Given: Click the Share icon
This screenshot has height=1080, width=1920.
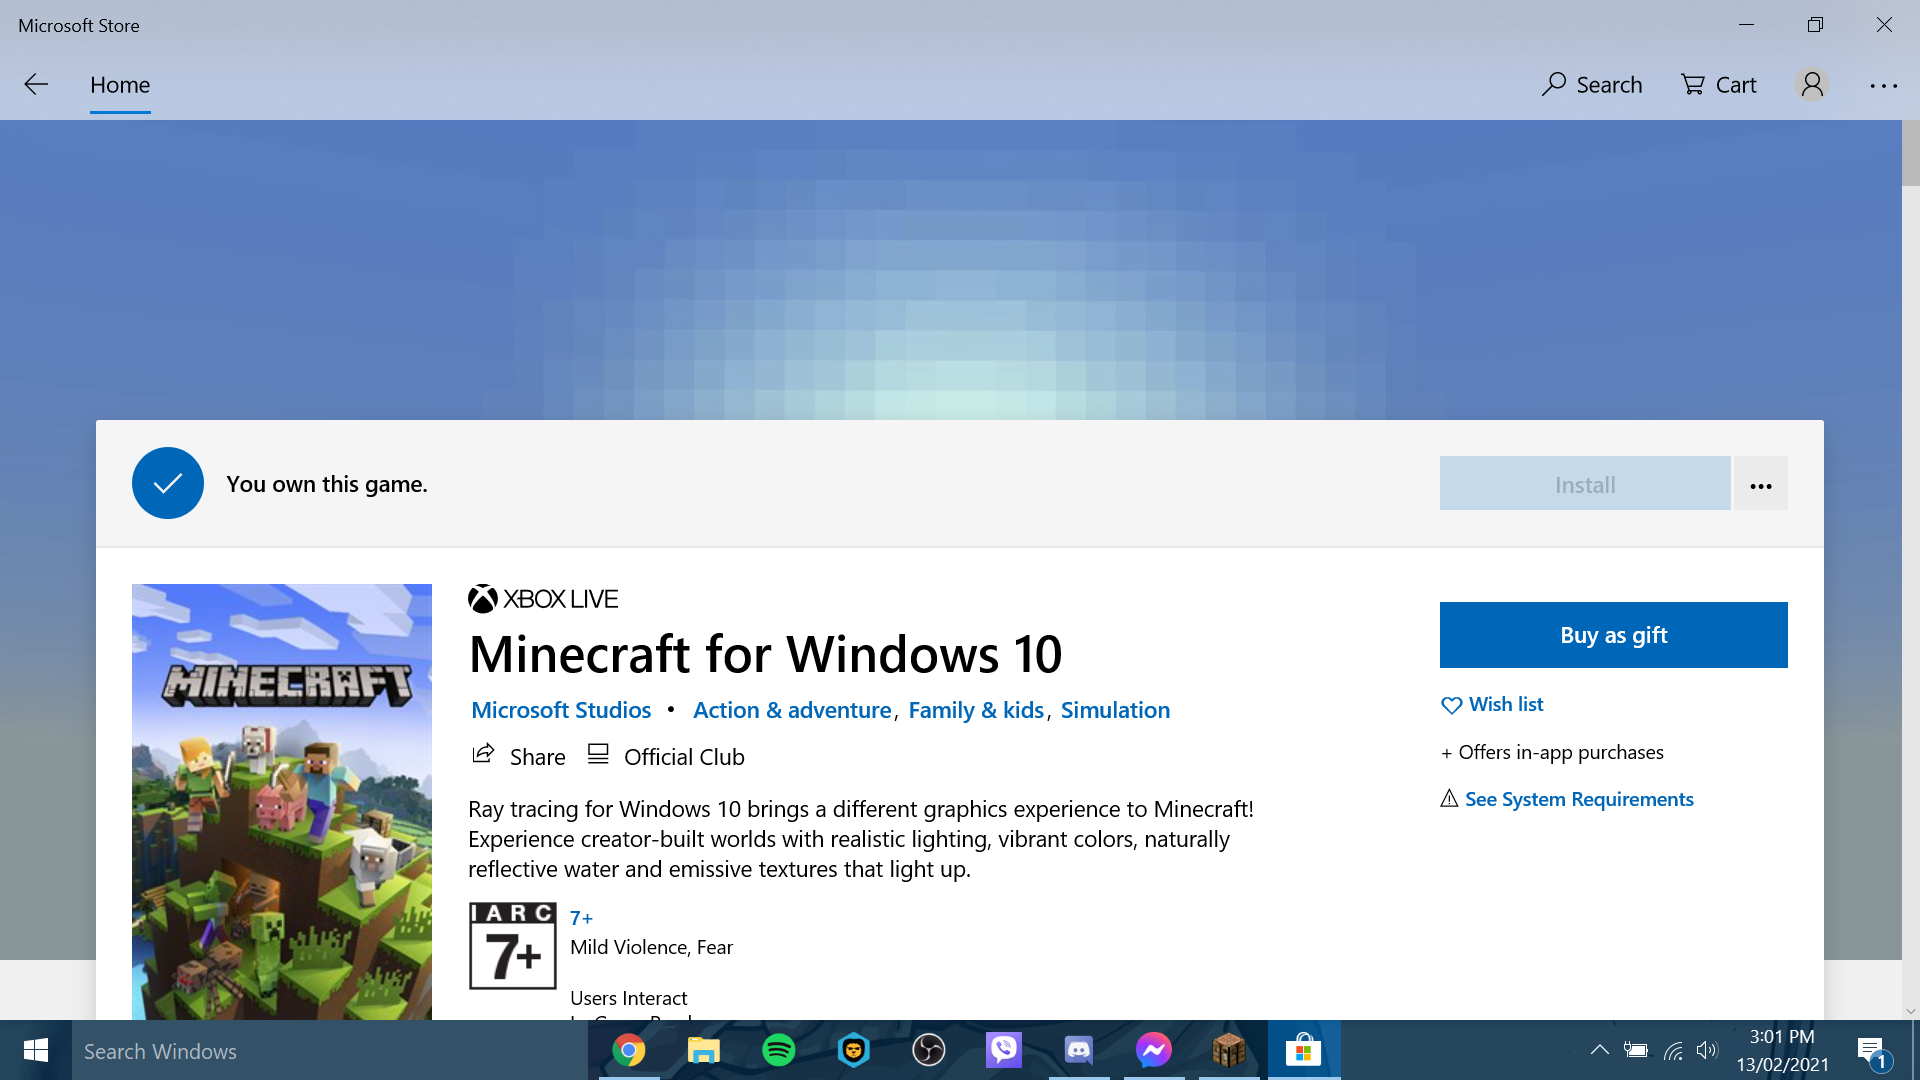Looking at the screenshot, I should pyautogui.click(x=484, y=755).
